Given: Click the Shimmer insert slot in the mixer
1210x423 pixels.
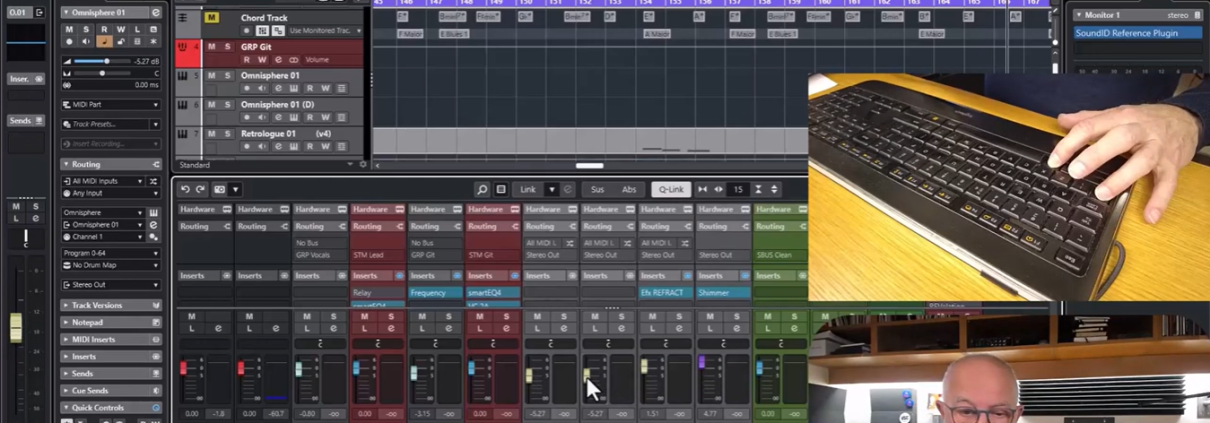Looking at the screenshot, I should (x=722, y=293).
